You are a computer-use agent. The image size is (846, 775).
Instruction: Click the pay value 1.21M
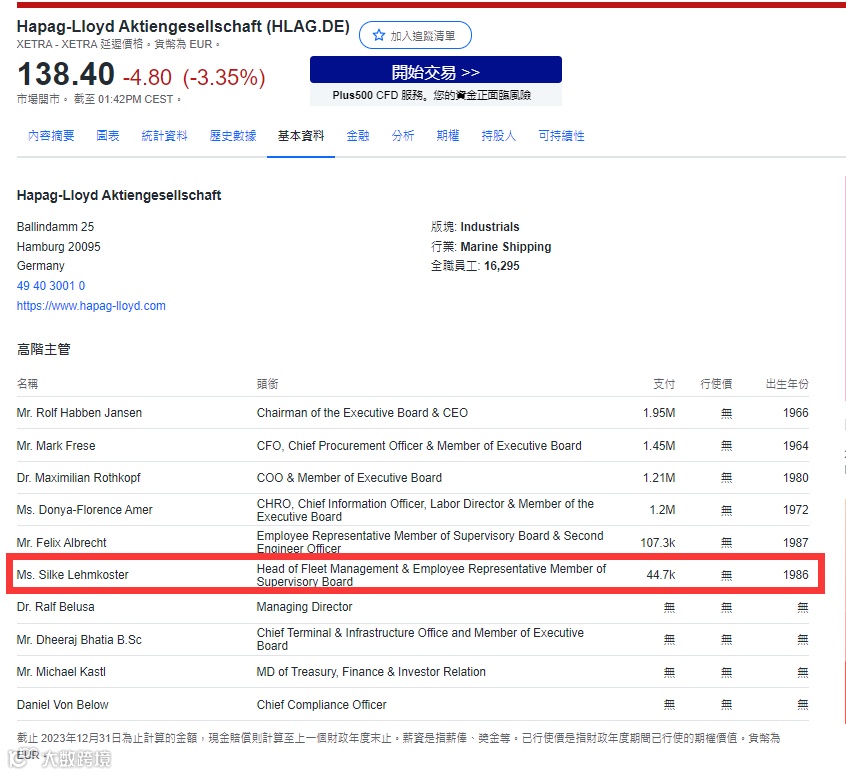[x=659, y=478]
